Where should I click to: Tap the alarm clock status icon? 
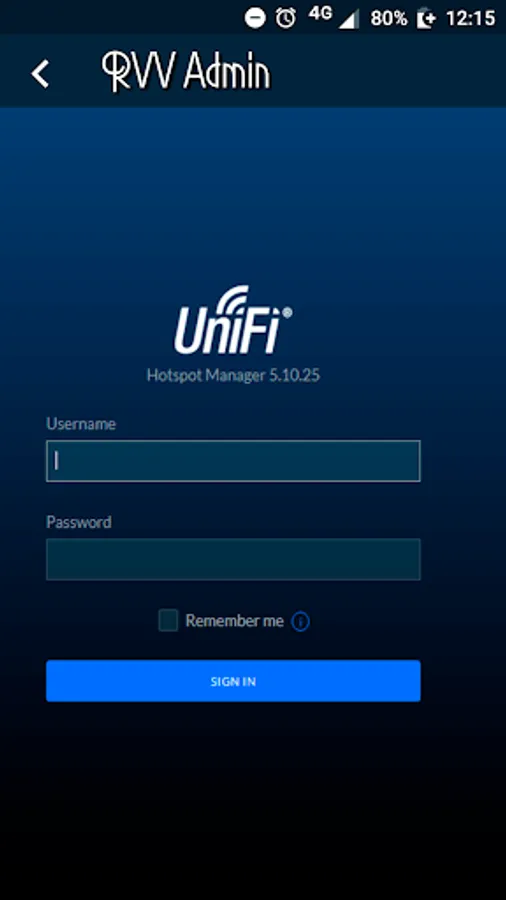pos(286,18)
